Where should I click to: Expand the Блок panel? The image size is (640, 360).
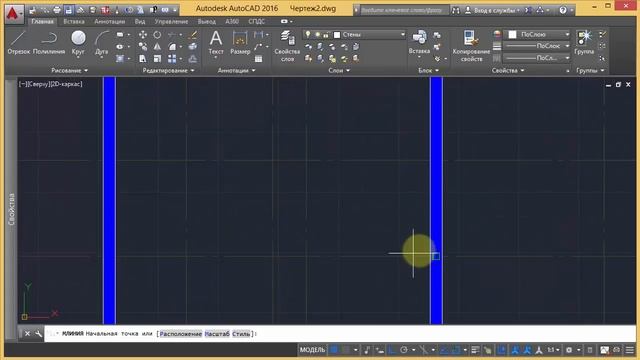tap(428, 71)
